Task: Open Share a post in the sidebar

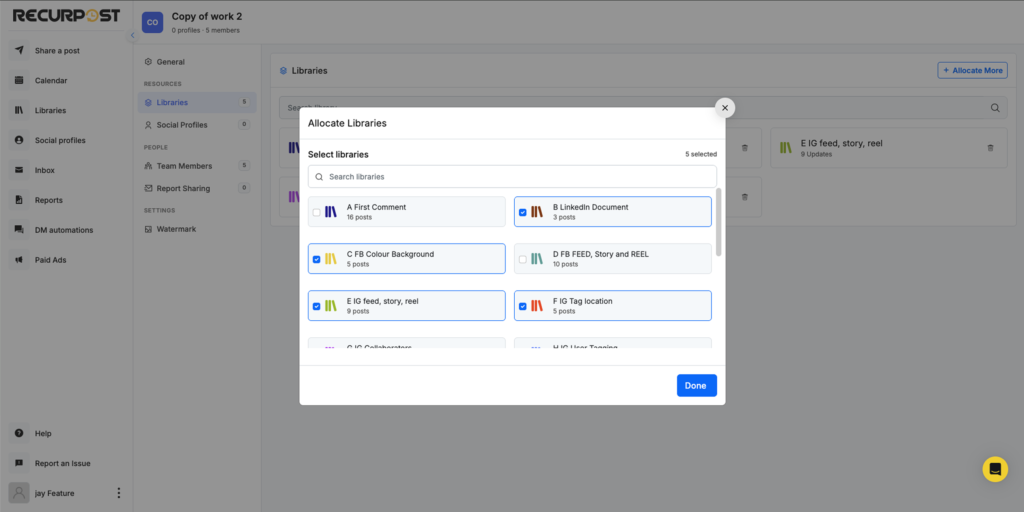Action: coord(57,50)
